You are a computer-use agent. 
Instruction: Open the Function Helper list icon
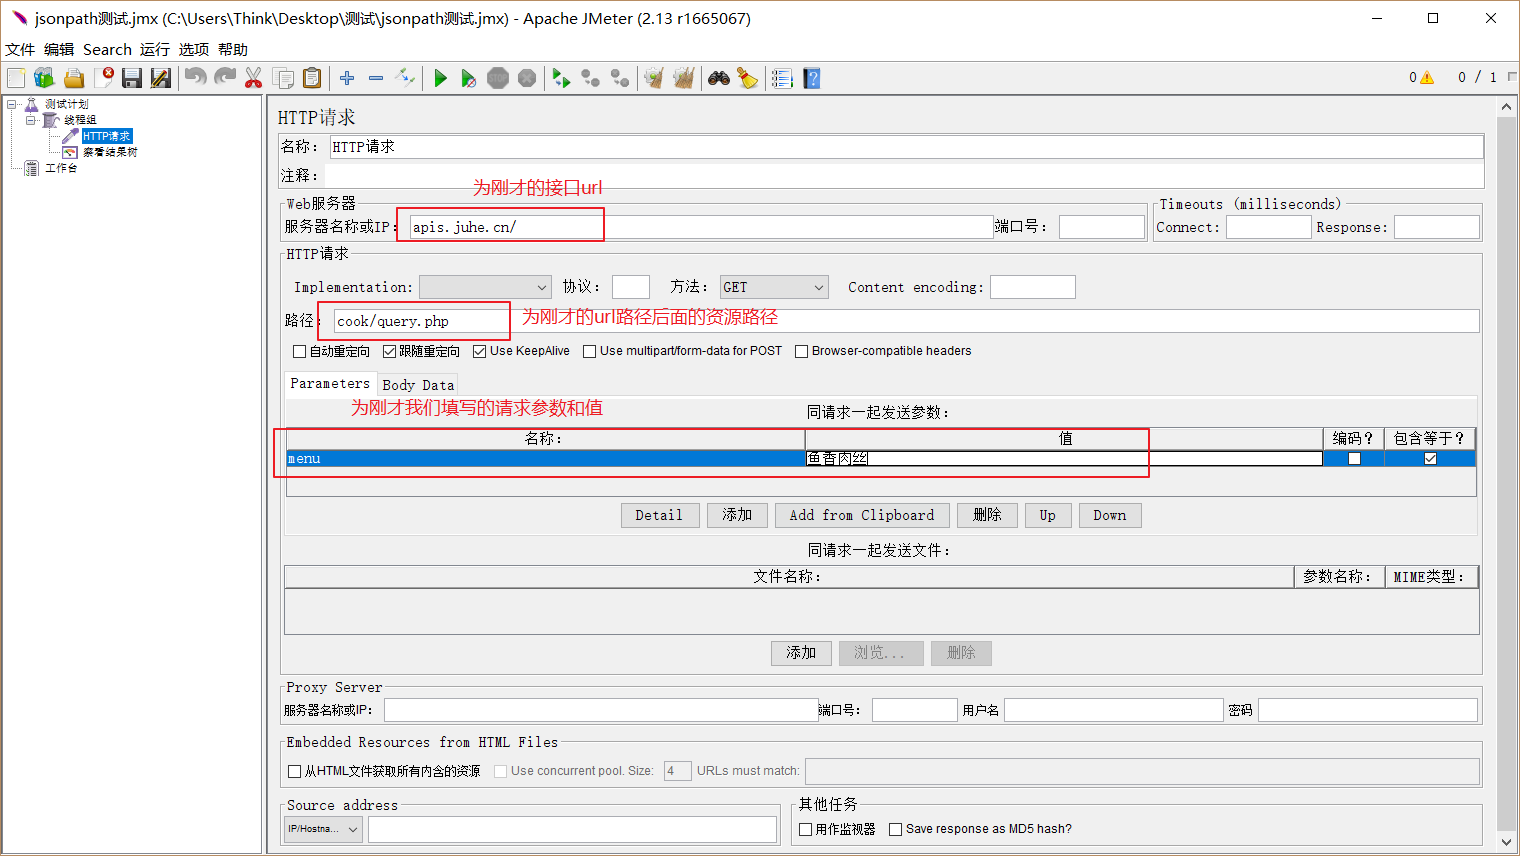tap(782, 78)
